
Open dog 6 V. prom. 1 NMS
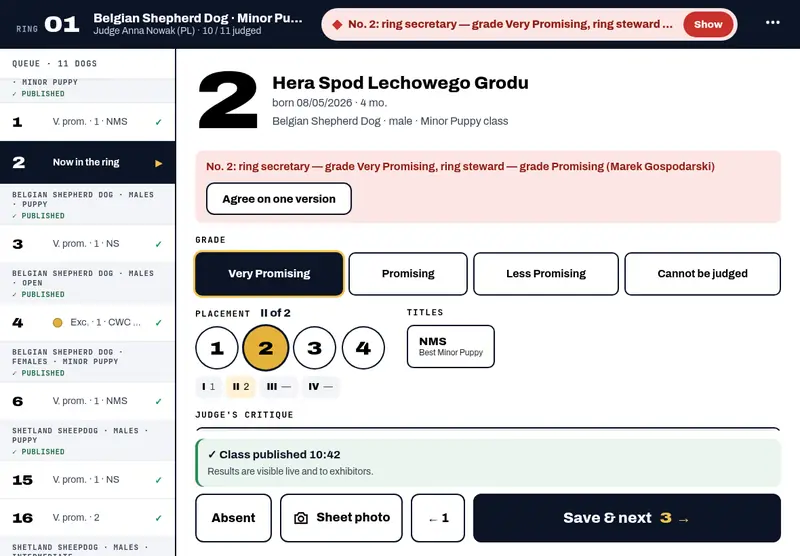point(88,401)
